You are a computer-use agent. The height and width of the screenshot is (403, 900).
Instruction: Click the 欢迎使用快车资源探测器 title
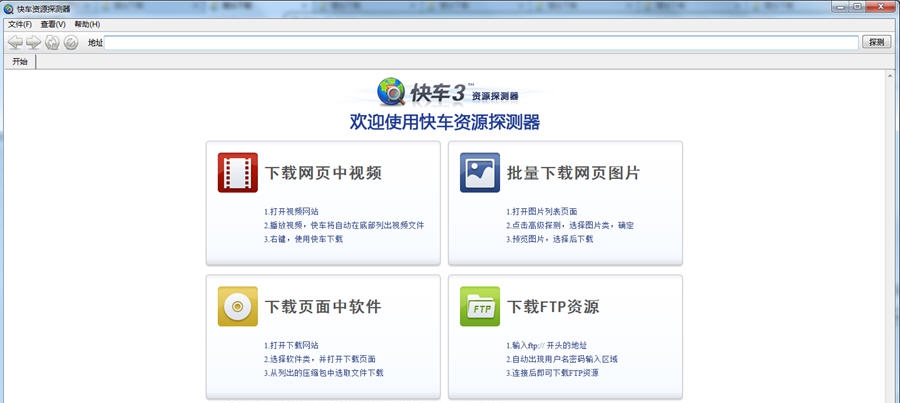coord(445,122)
